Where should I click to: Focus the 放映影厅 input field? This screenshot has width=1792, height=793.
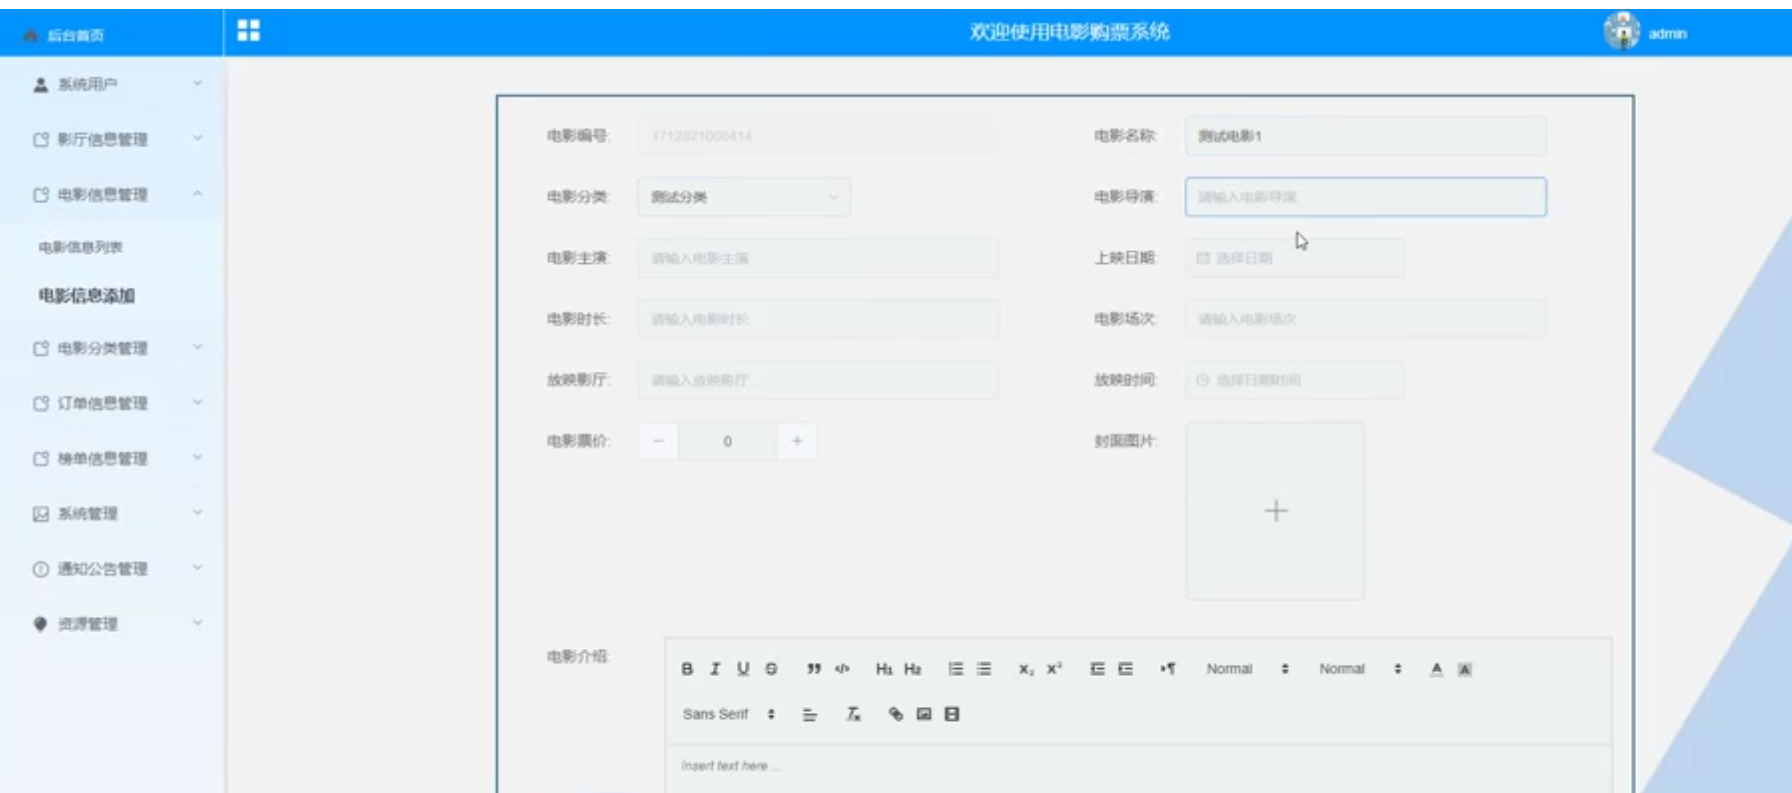pyautogui.click(x=818, y=380)
